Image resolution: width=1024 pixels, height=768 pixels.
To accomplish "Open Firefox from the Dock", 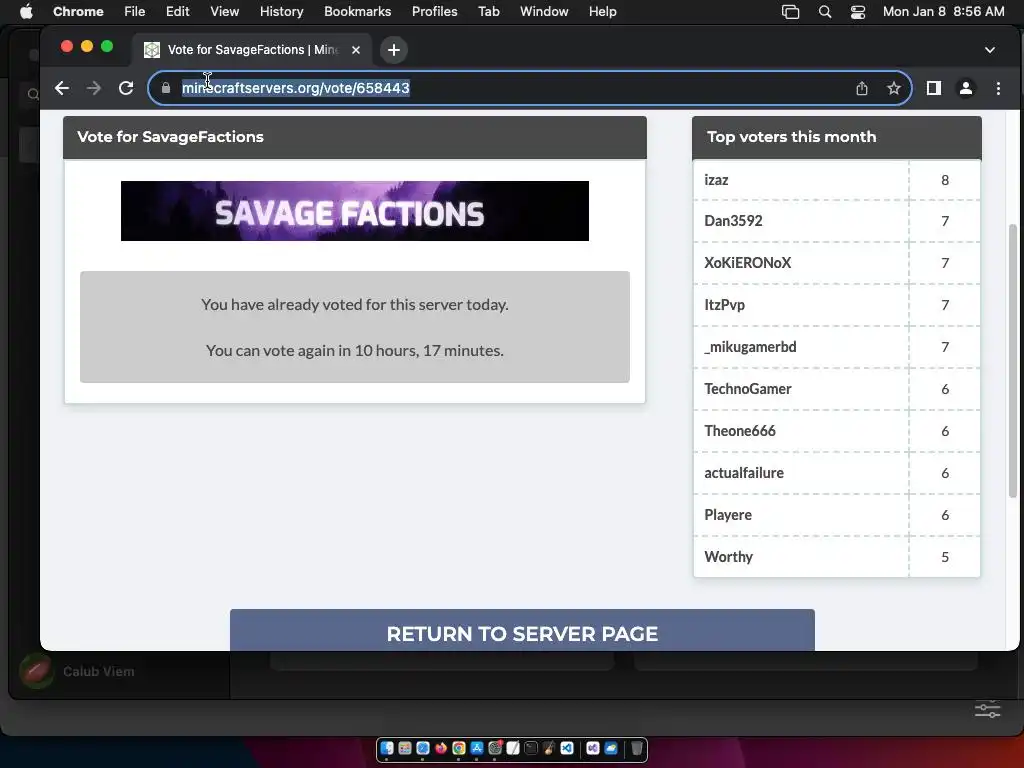I will (441, 748).
